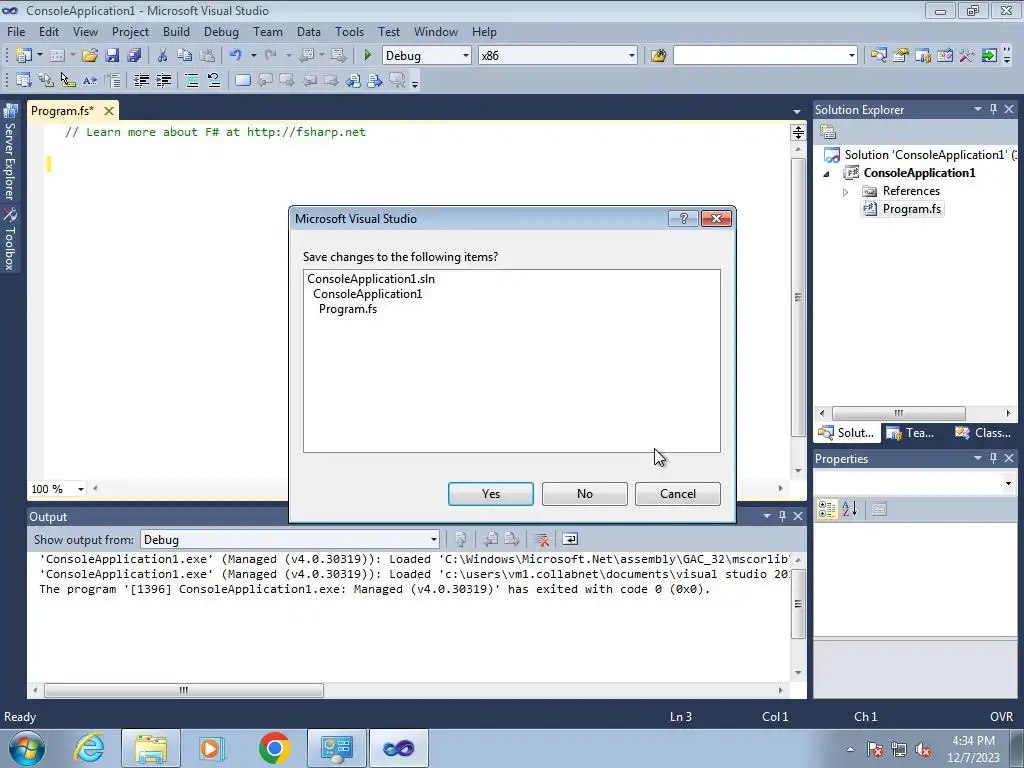Click the Help question mark in dialog
The width and height of the screenshot is (1024, 768).
(x=683, y=219)
